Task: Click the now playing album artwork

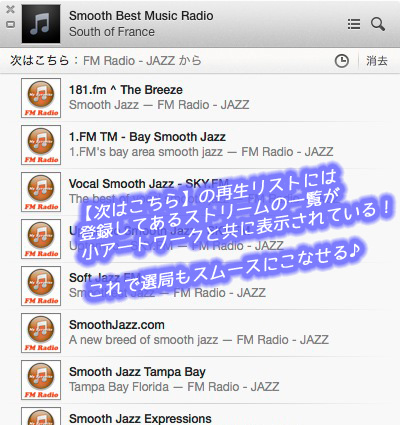Action: click(41, 24)
